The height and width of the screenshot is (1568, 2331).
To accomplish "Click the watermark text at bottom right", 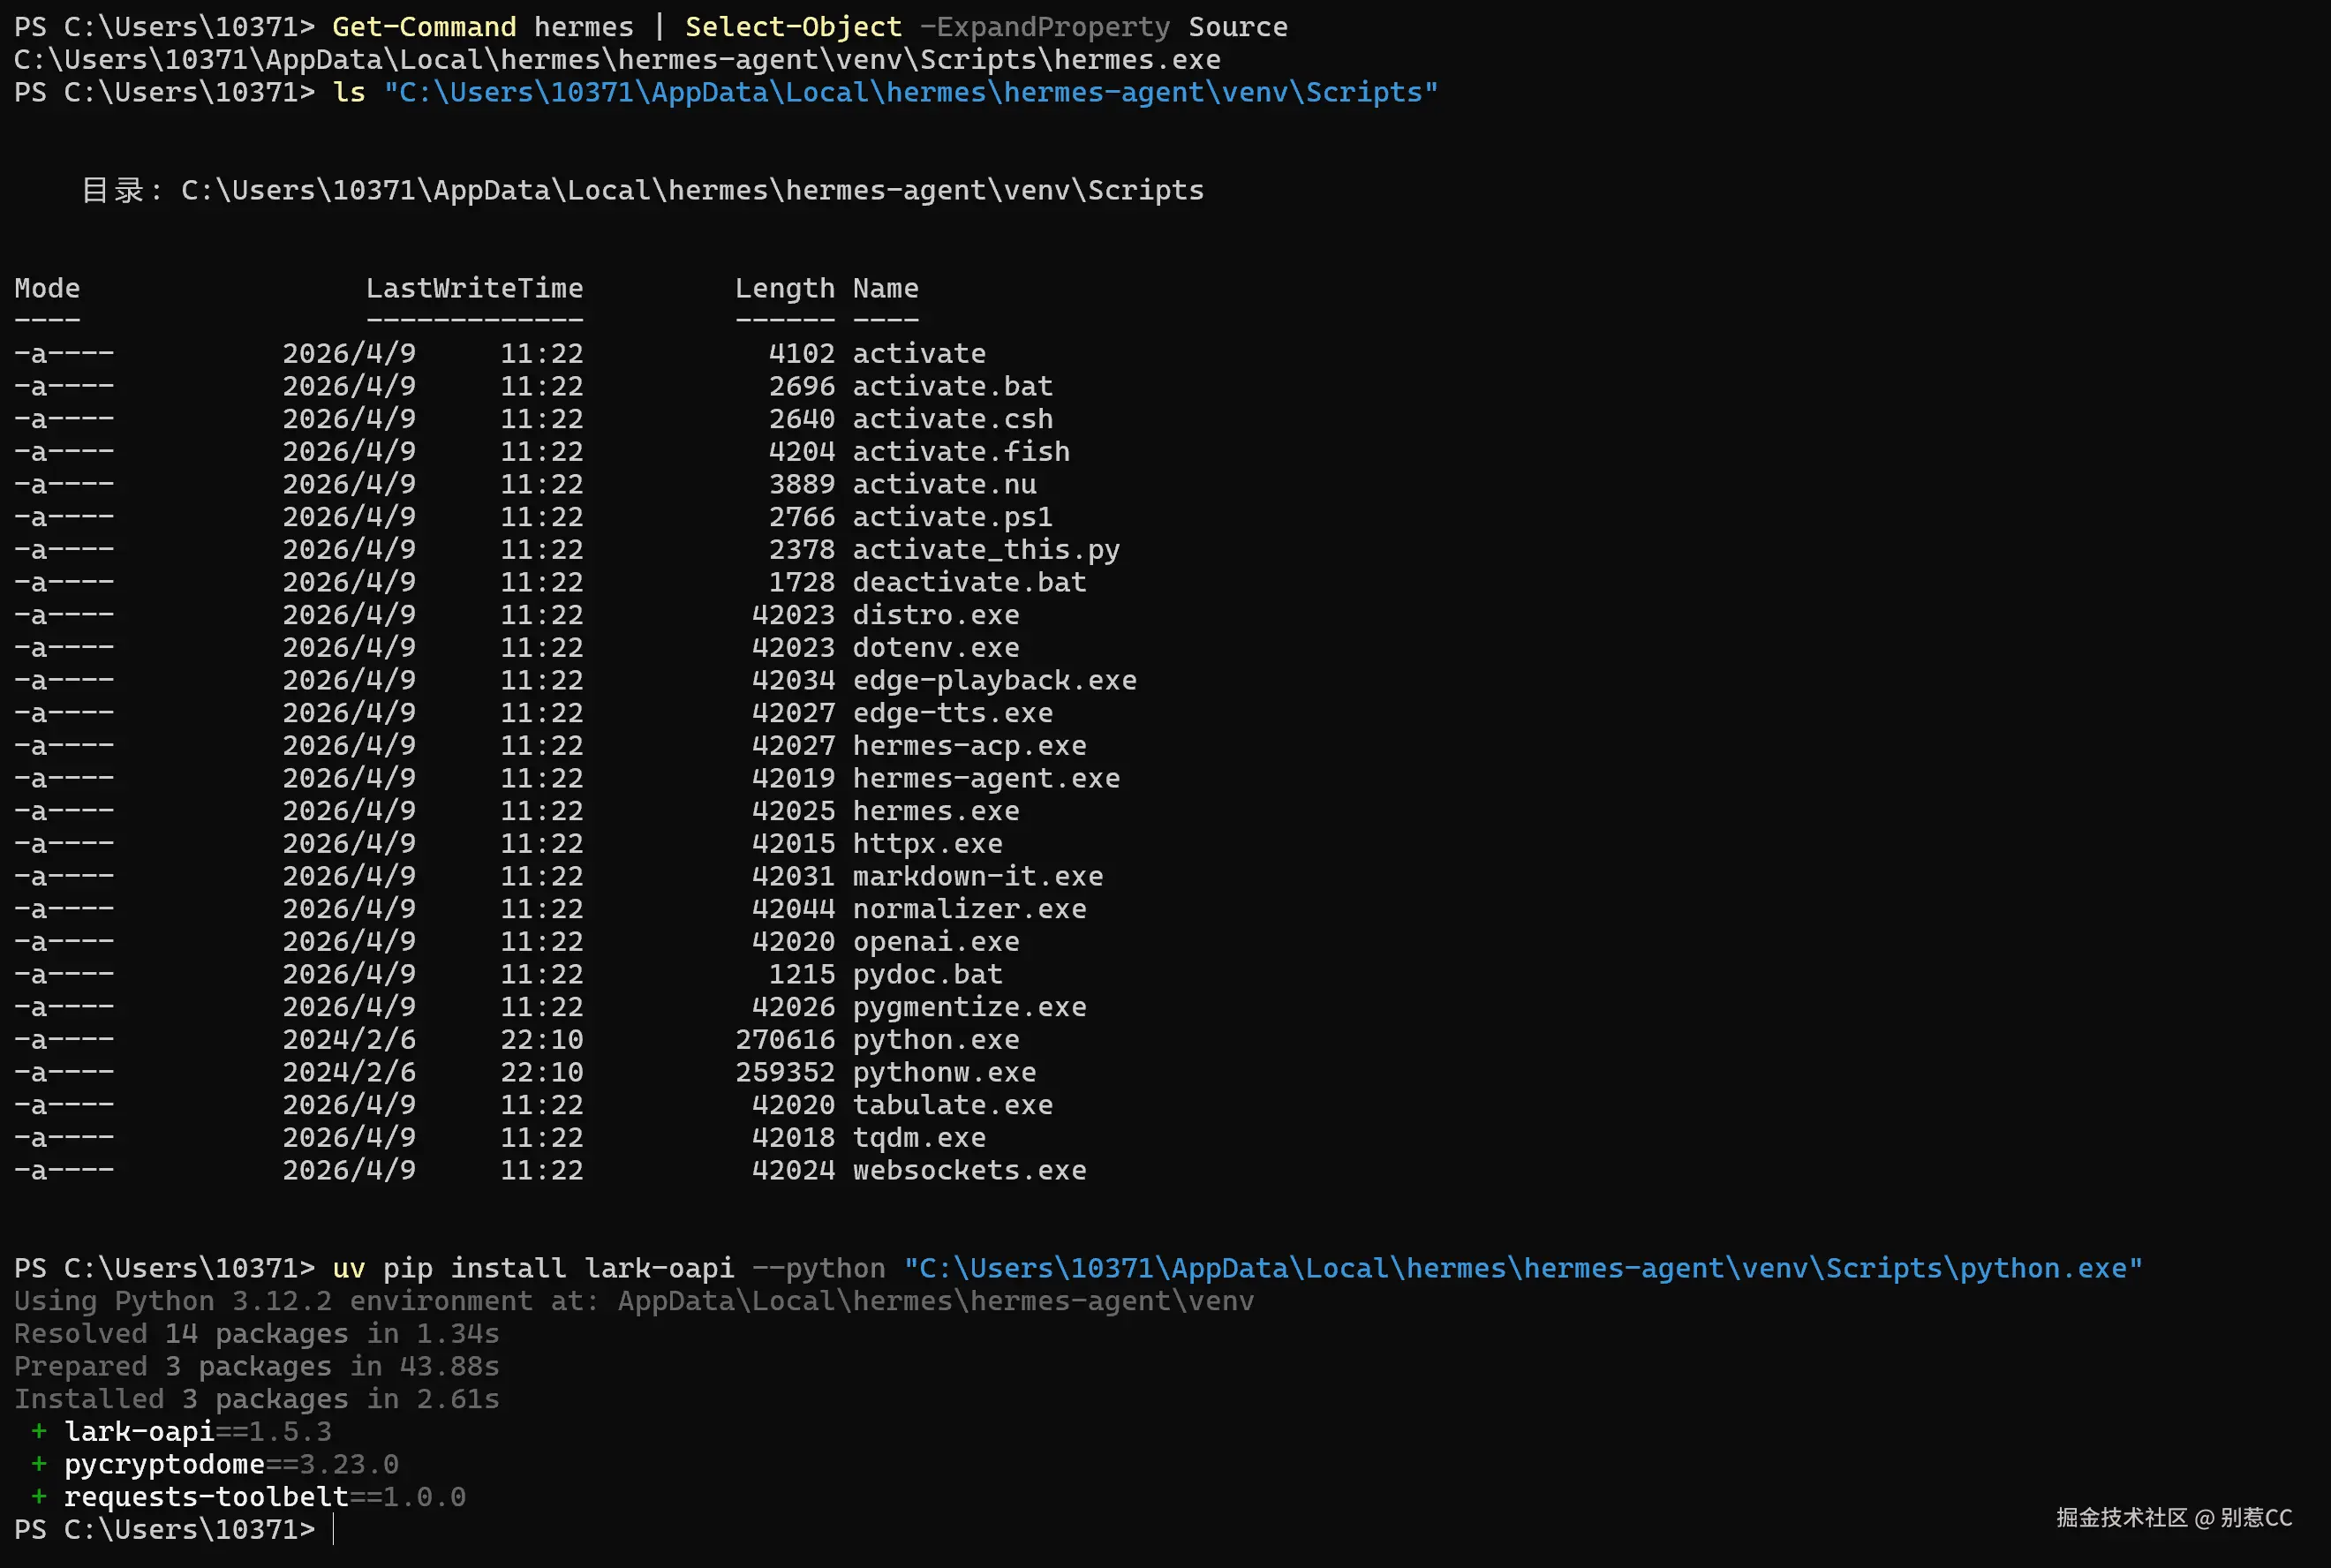I will 2173,1518.
